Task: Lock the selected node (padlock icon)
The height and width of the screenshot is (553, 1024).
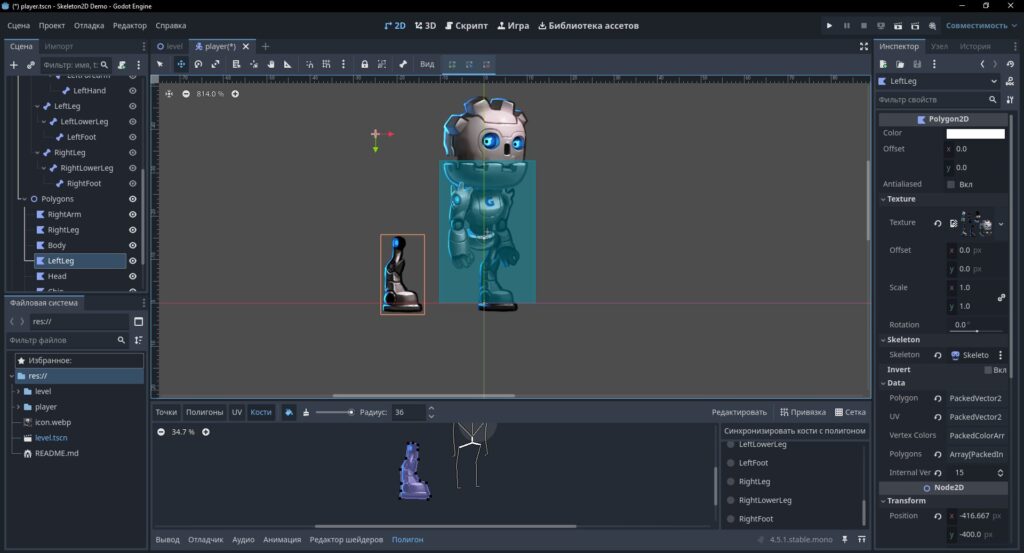Action: point(364,64)
